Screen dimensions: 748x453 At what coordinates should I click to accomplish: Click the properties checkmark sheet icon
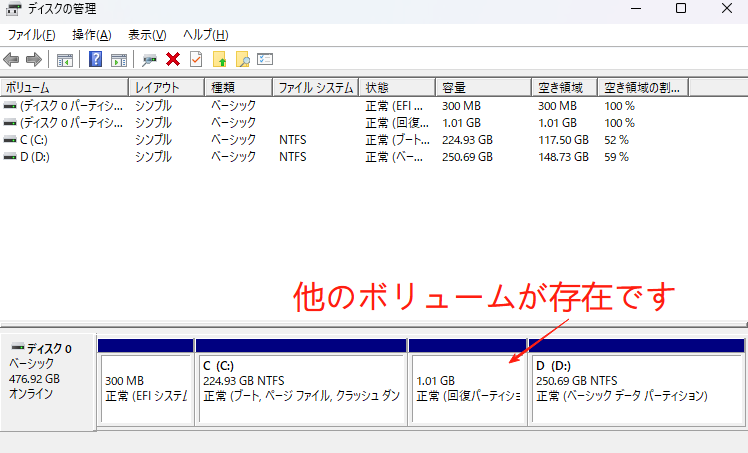point(195,59)
